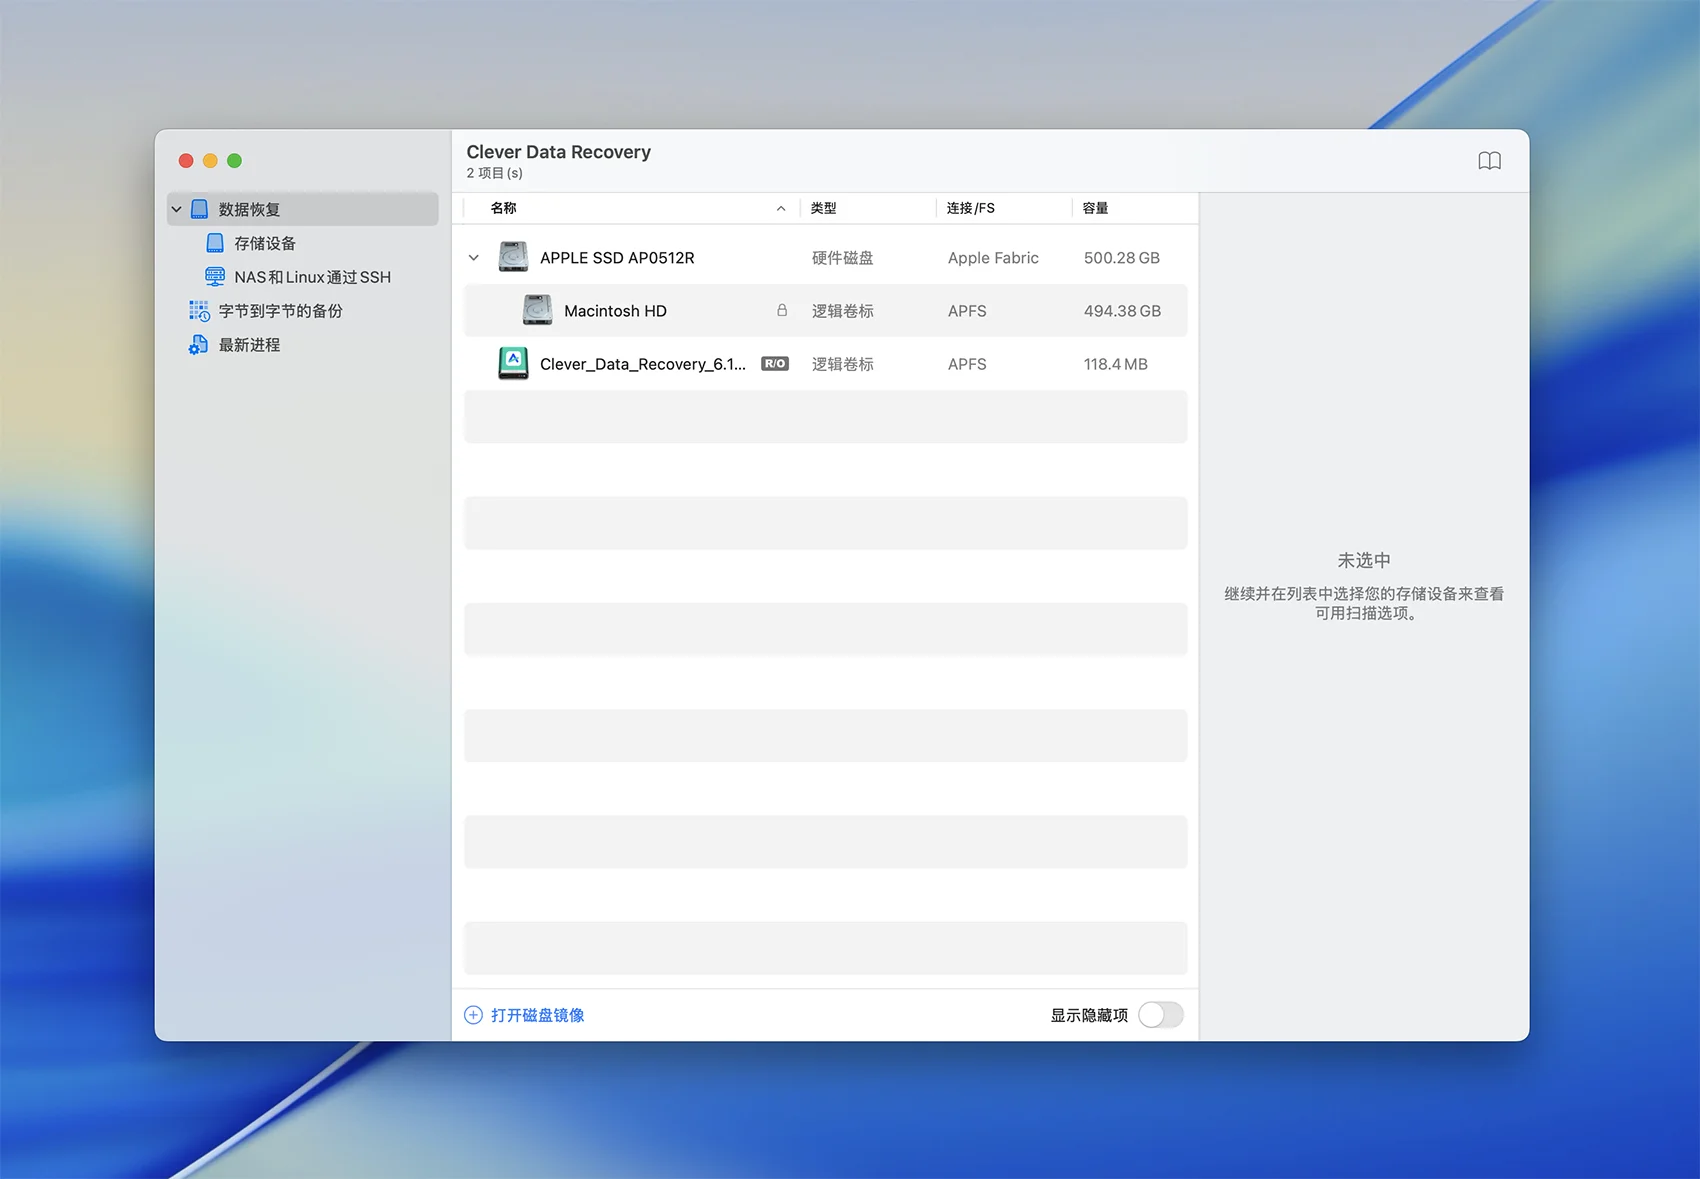Viewport: 1700px width, 1179px height.
Task: Sort by the 容量 column header
Action: coord(1095,208)
